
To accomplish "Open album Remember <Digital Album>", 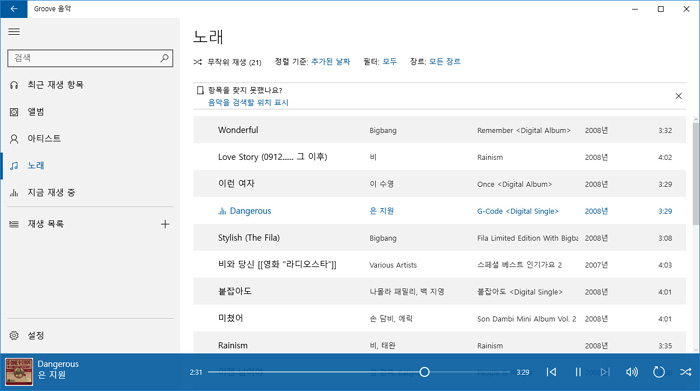I will point(524,130).
